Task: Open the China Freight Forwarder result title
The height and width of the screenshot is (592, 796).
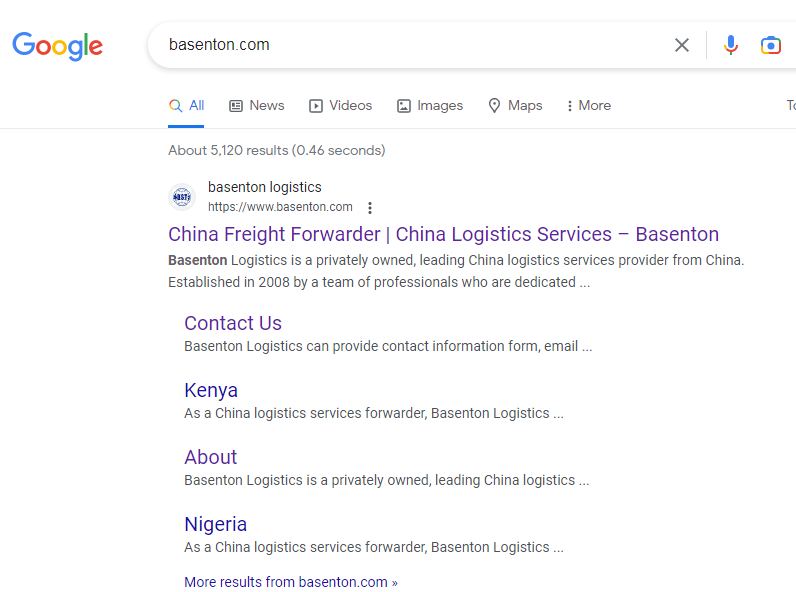Action: pyautogui.click(x=444, y=235)
